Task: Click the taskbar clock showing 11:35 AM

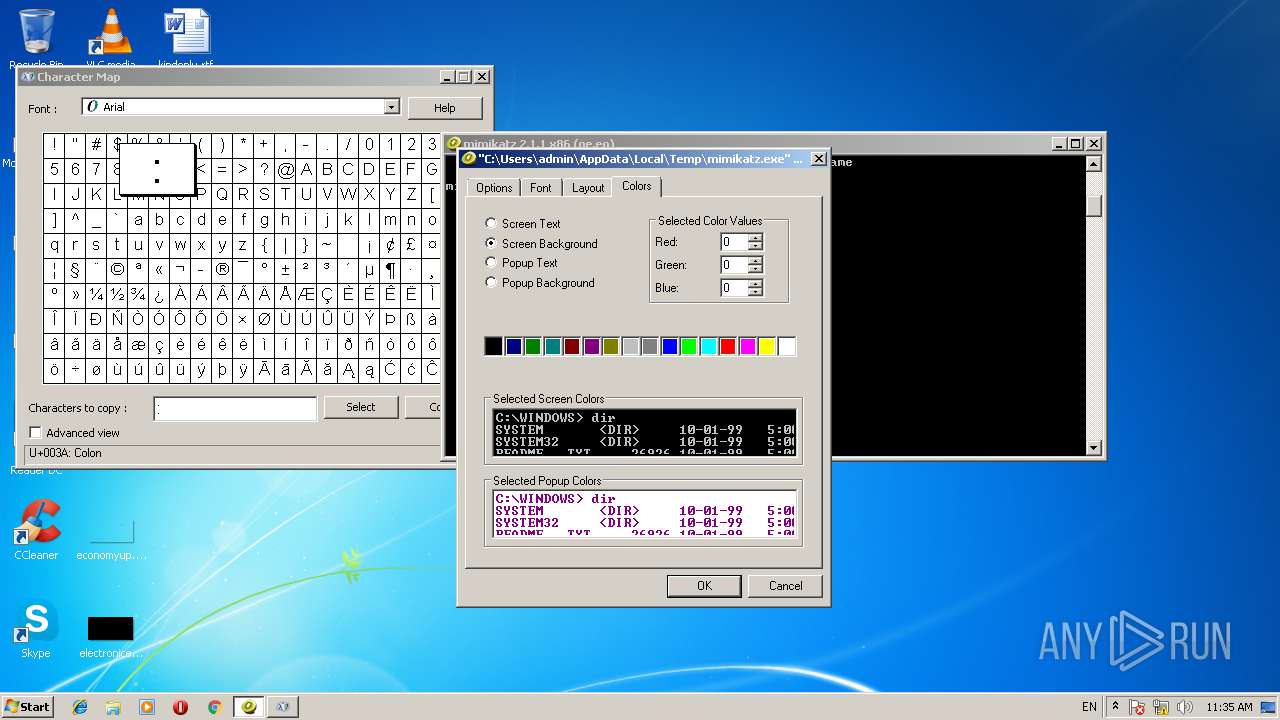Action: click(x=1229, y=707)
